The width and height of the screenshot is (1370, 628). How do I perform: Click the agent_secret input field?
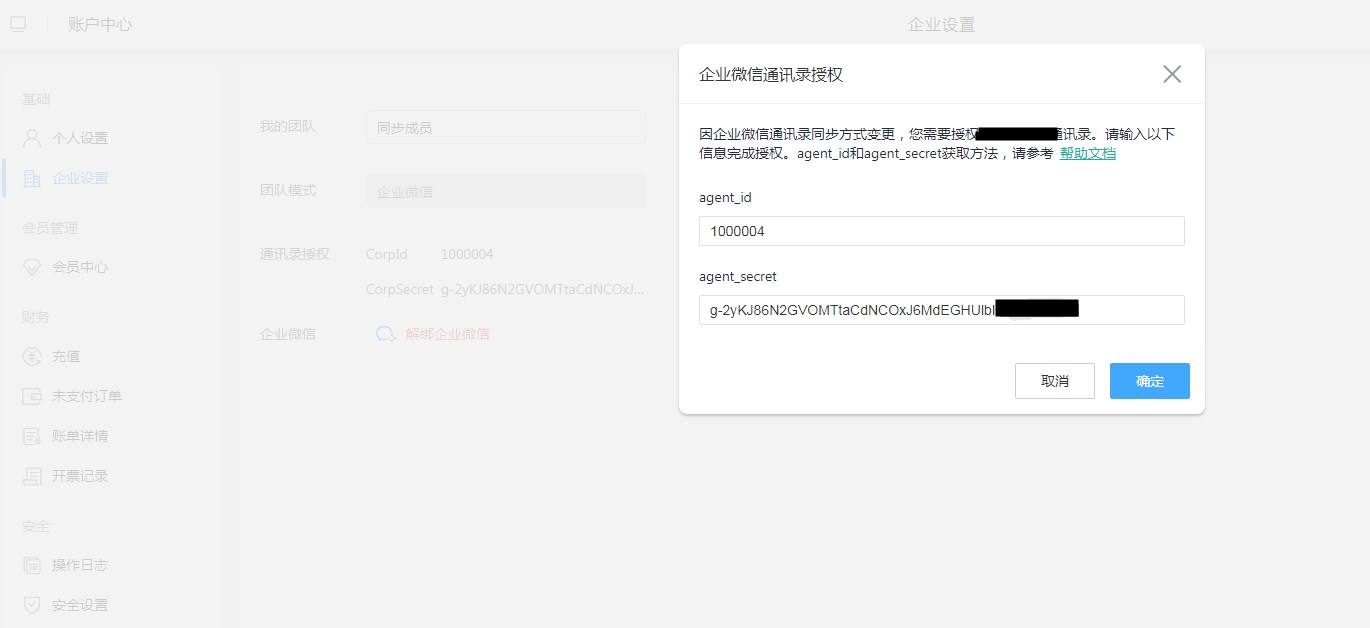pos(941,310)
